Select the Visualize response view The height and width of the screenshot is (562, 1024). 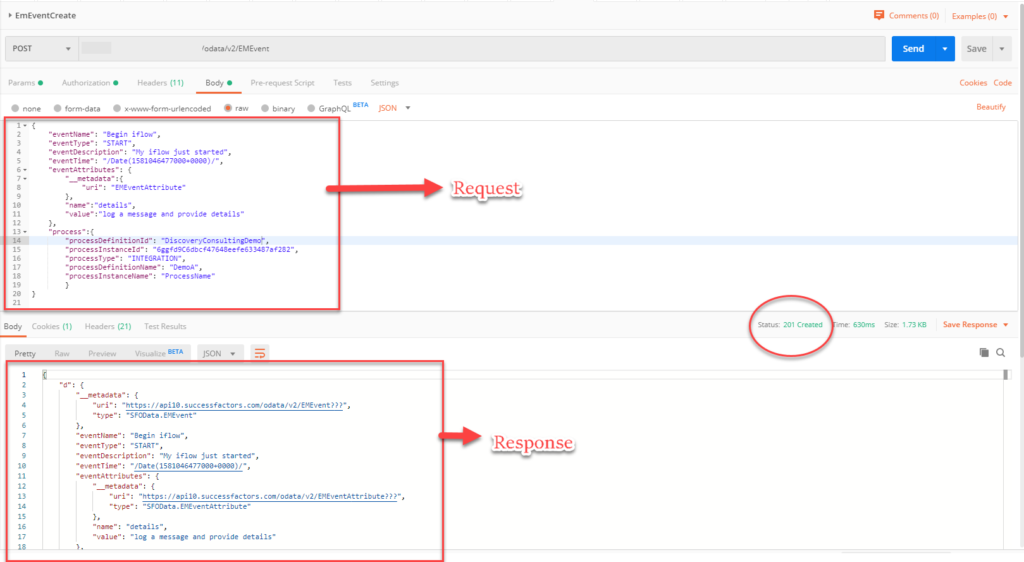pos(159,353)
